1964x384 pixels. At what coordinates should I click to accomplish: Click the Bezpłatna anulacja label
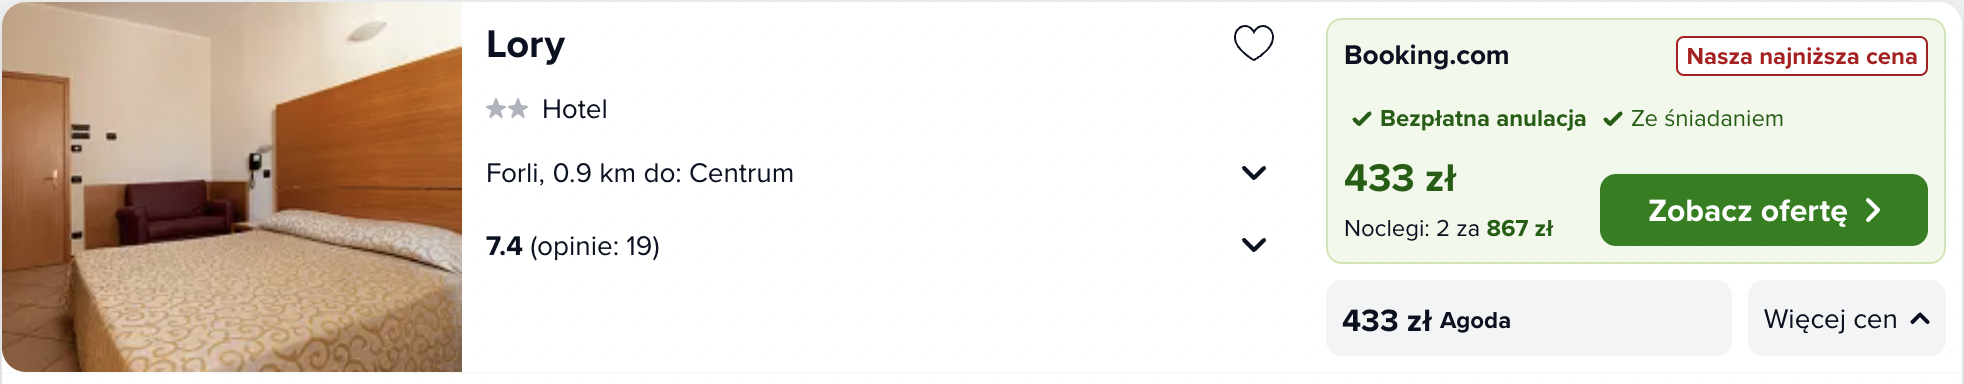point(1482,119)
